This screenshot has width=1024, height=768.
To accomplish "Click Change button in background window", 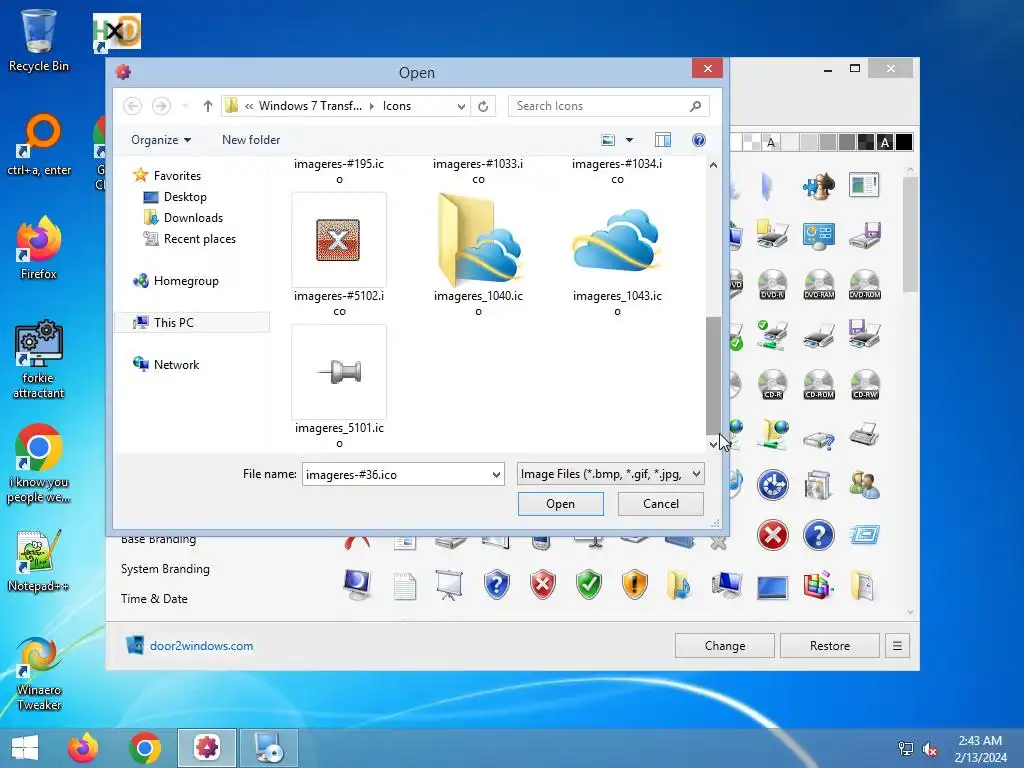I will 724,645.
